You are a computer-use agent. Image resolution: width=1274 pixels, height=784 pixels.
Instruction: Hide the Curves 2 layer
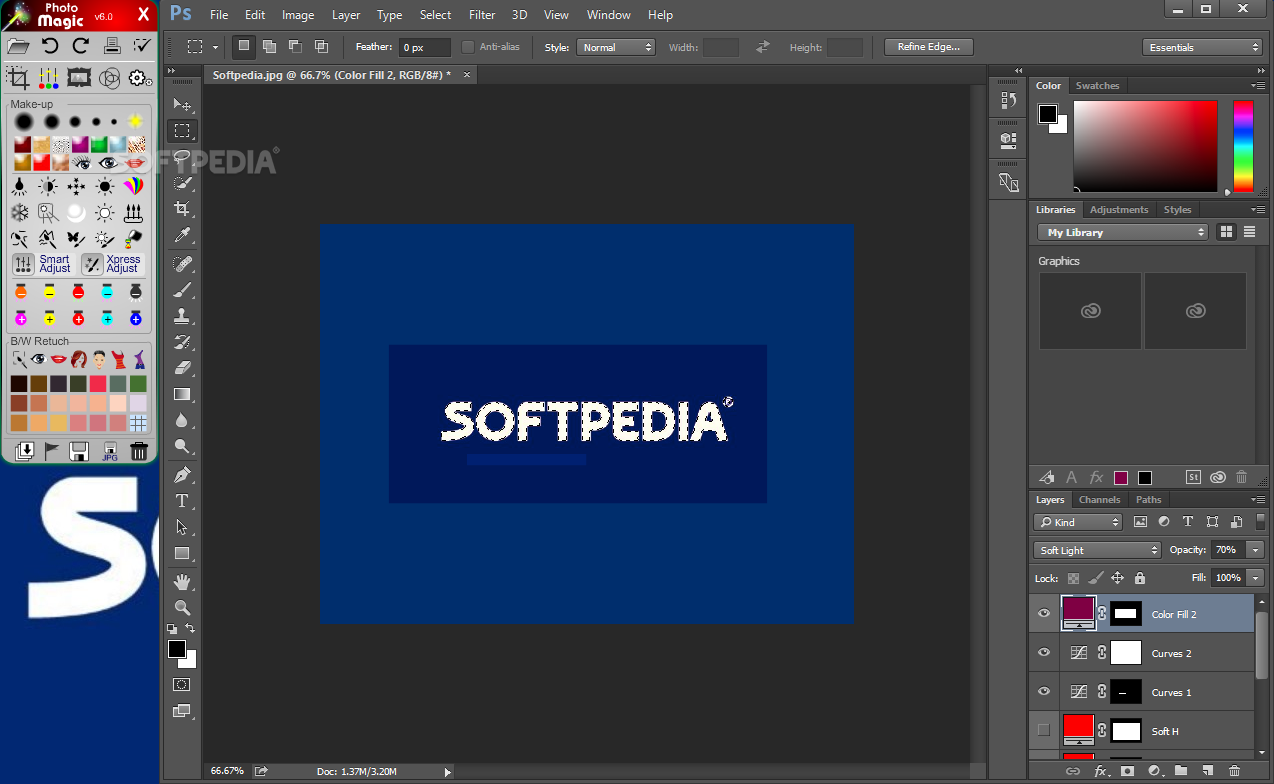point(1044,653)
